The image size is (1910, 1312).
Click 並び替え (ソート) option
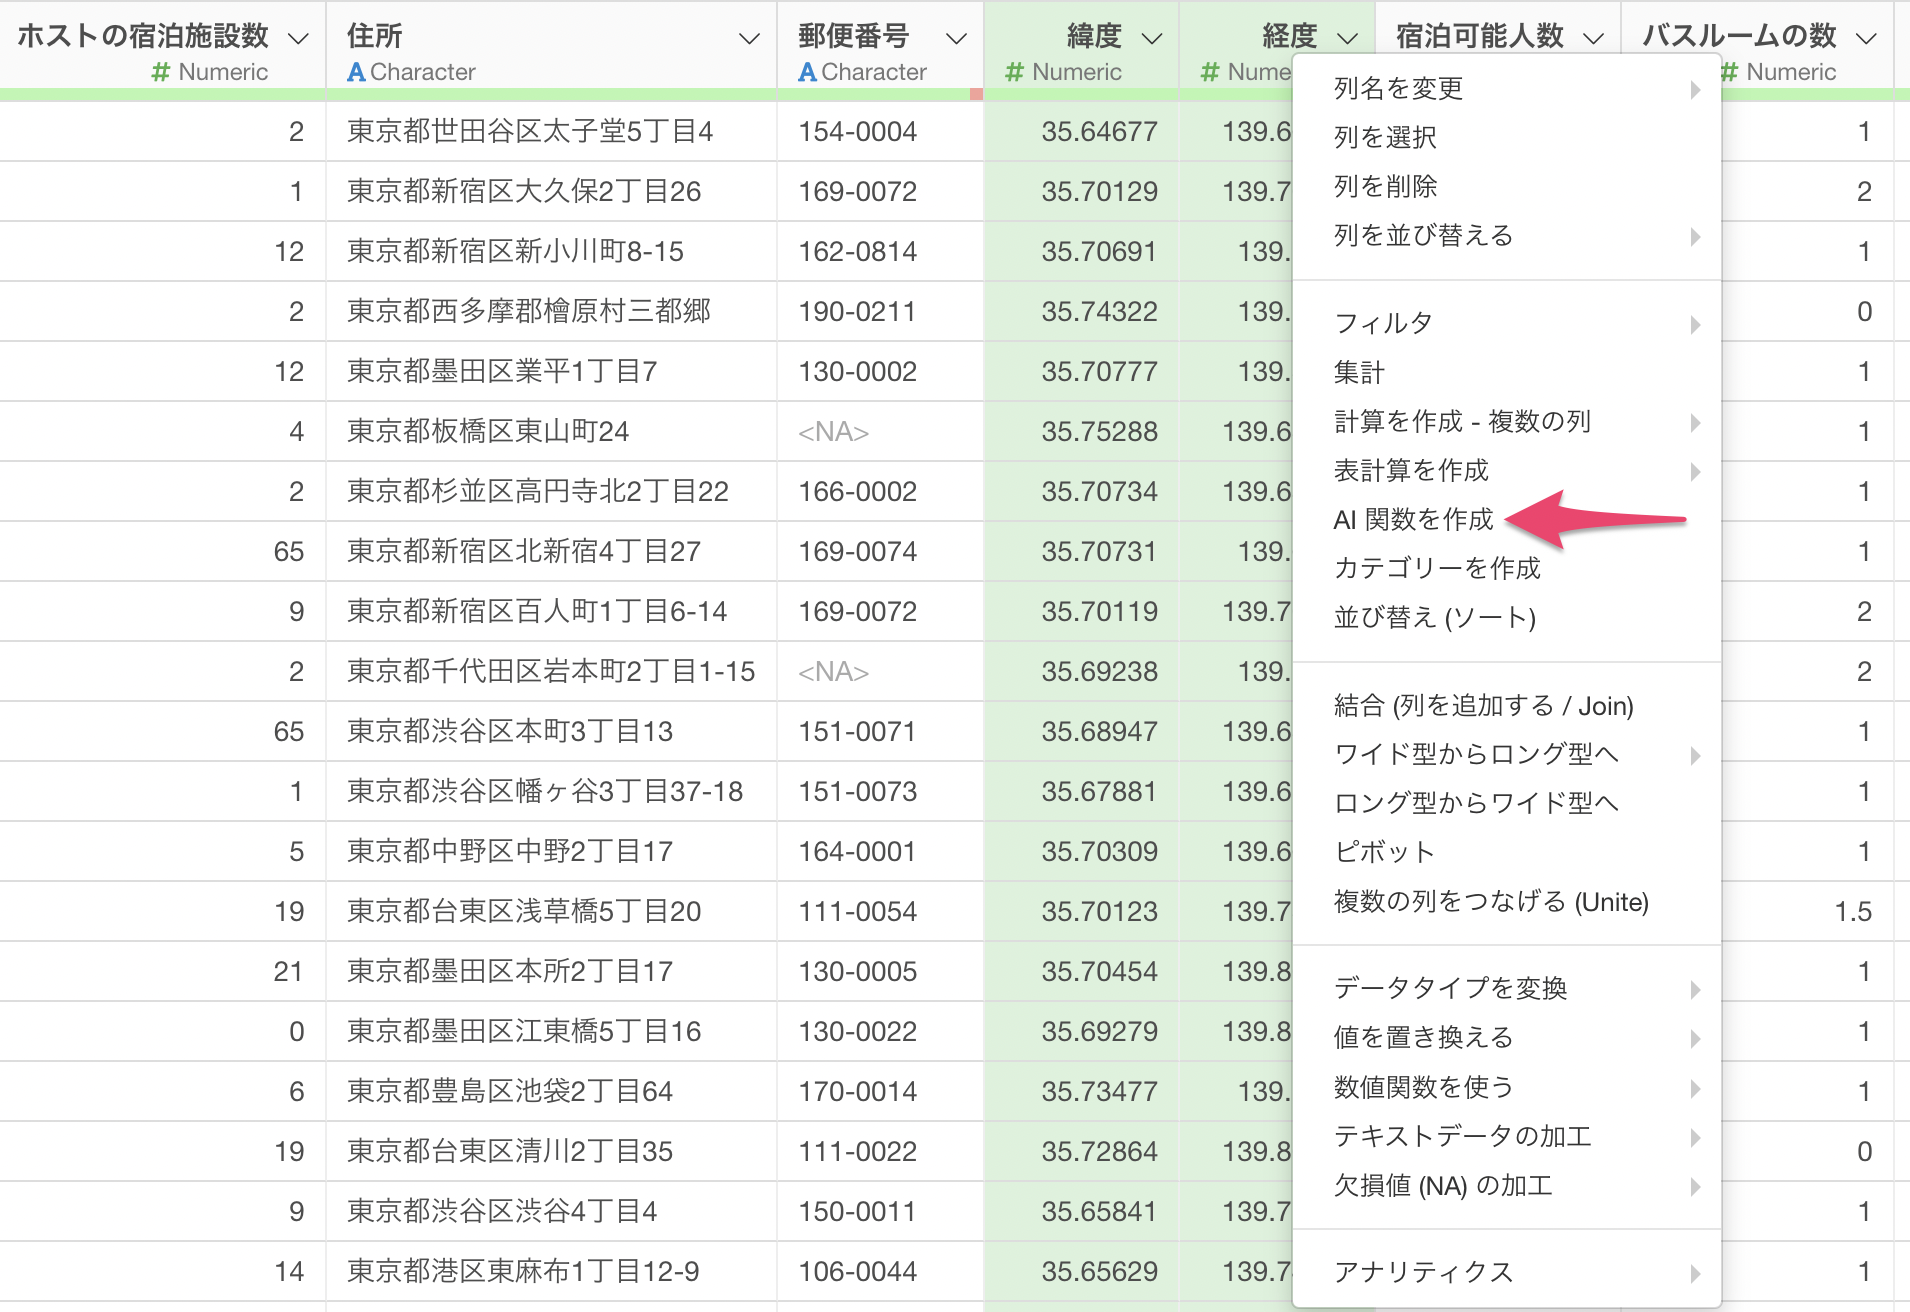click(x=1434, y=617)
